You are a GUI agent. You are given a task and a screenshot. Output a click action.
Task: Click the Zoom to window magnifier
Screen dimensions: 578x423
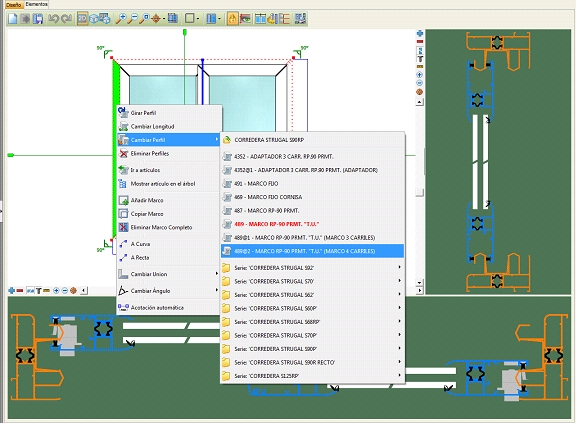tap(144, 18)
